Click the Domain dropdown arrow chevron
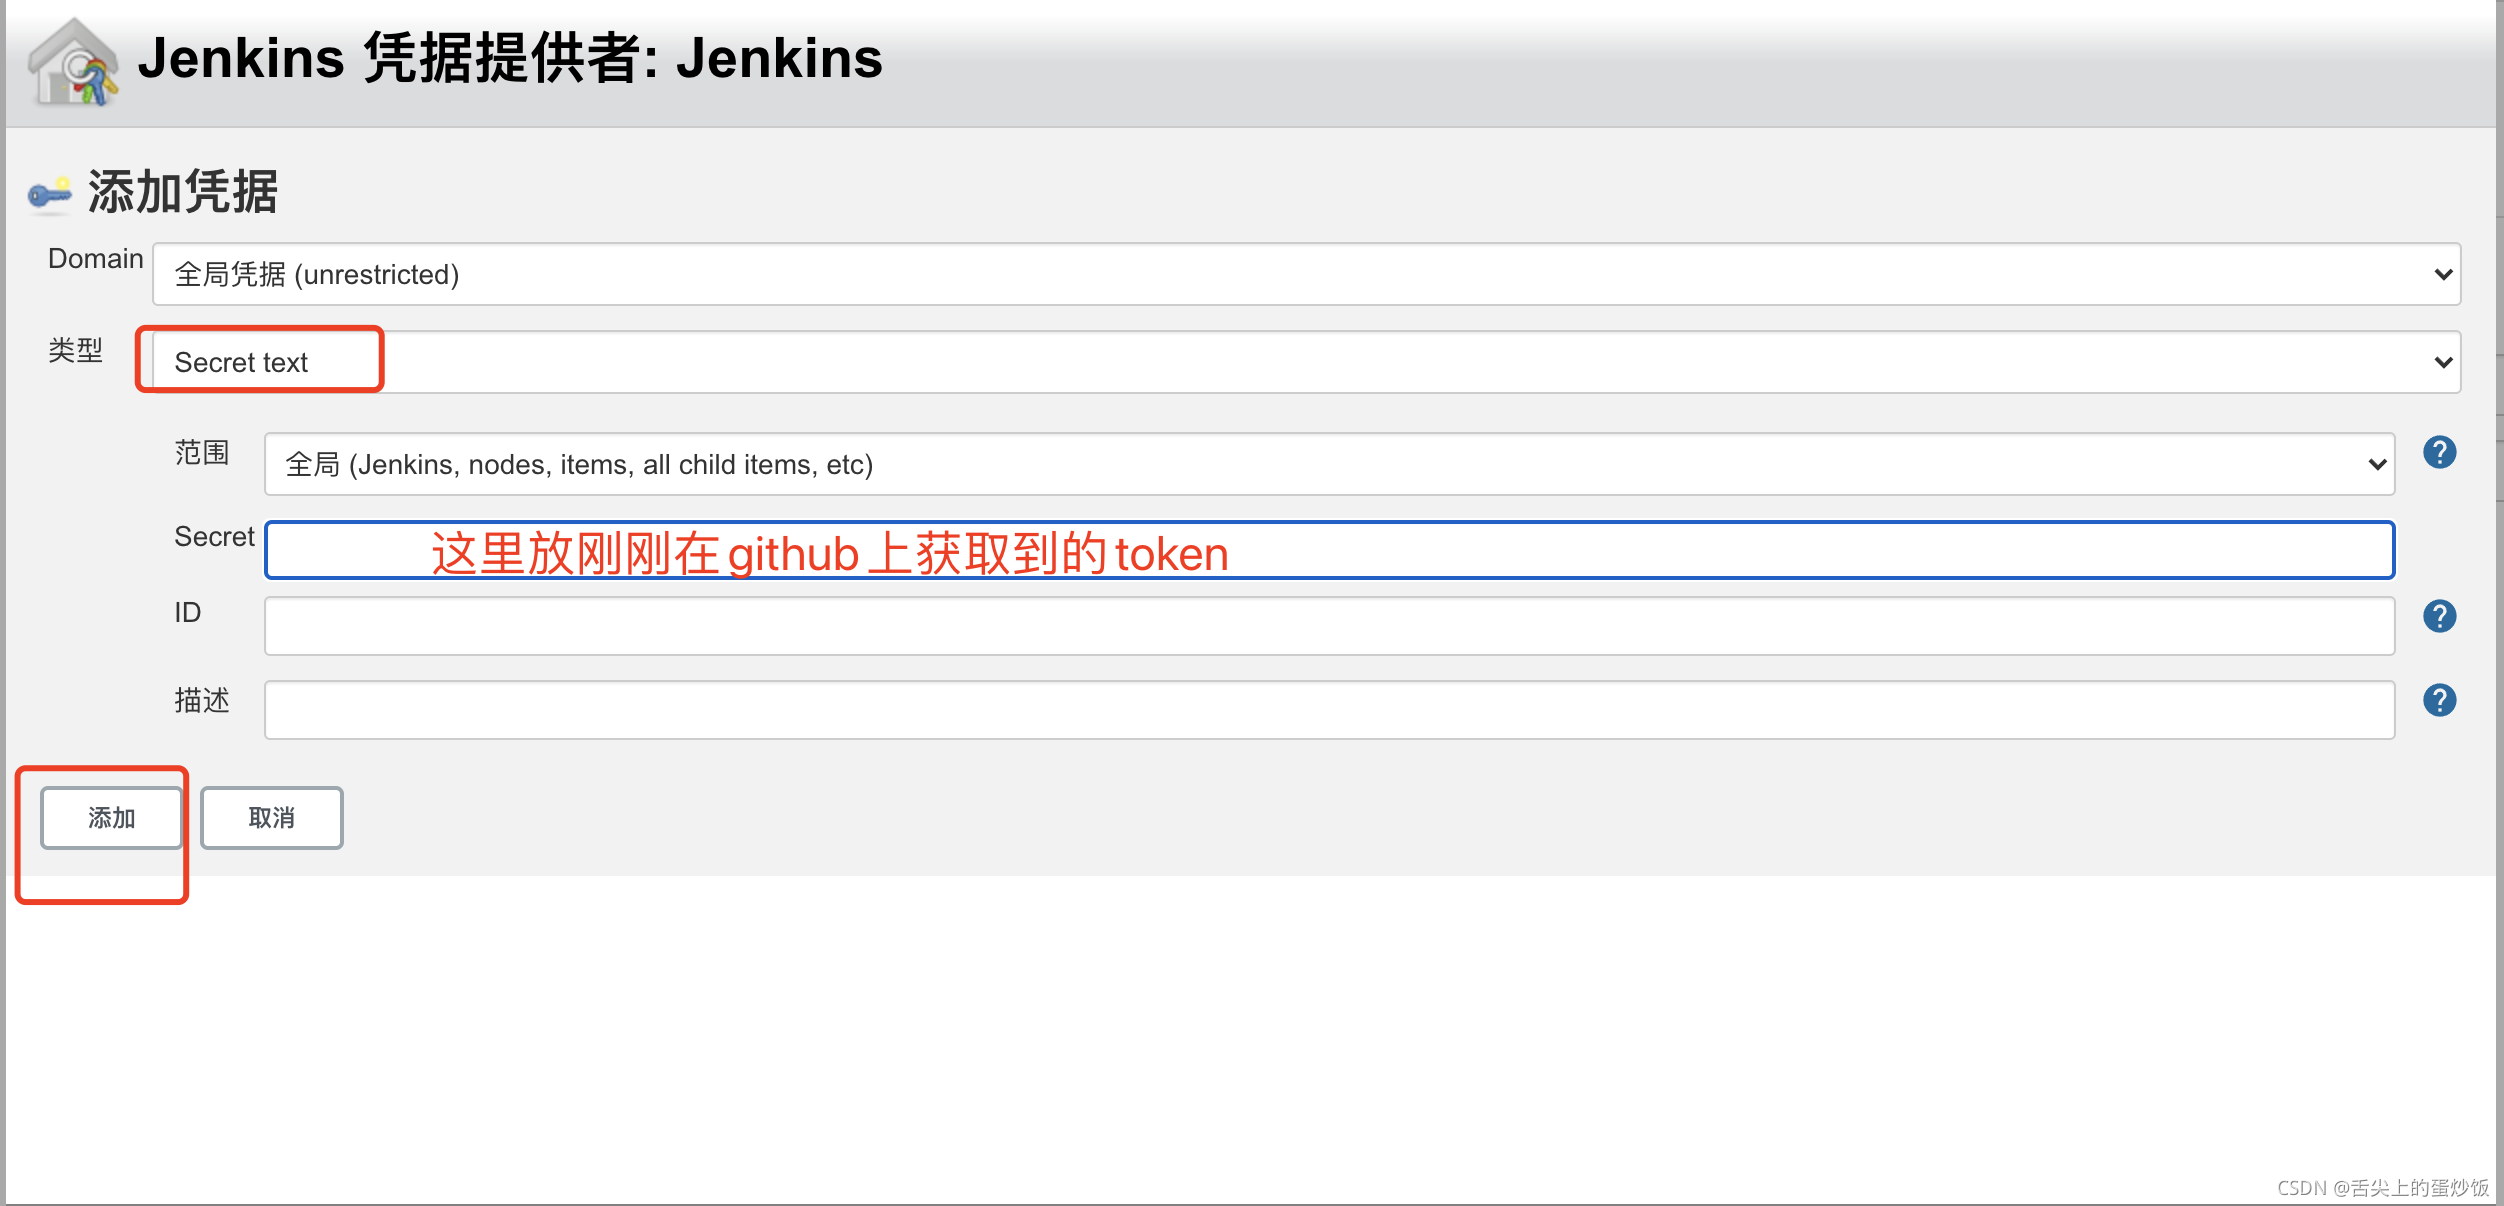 2443,274
